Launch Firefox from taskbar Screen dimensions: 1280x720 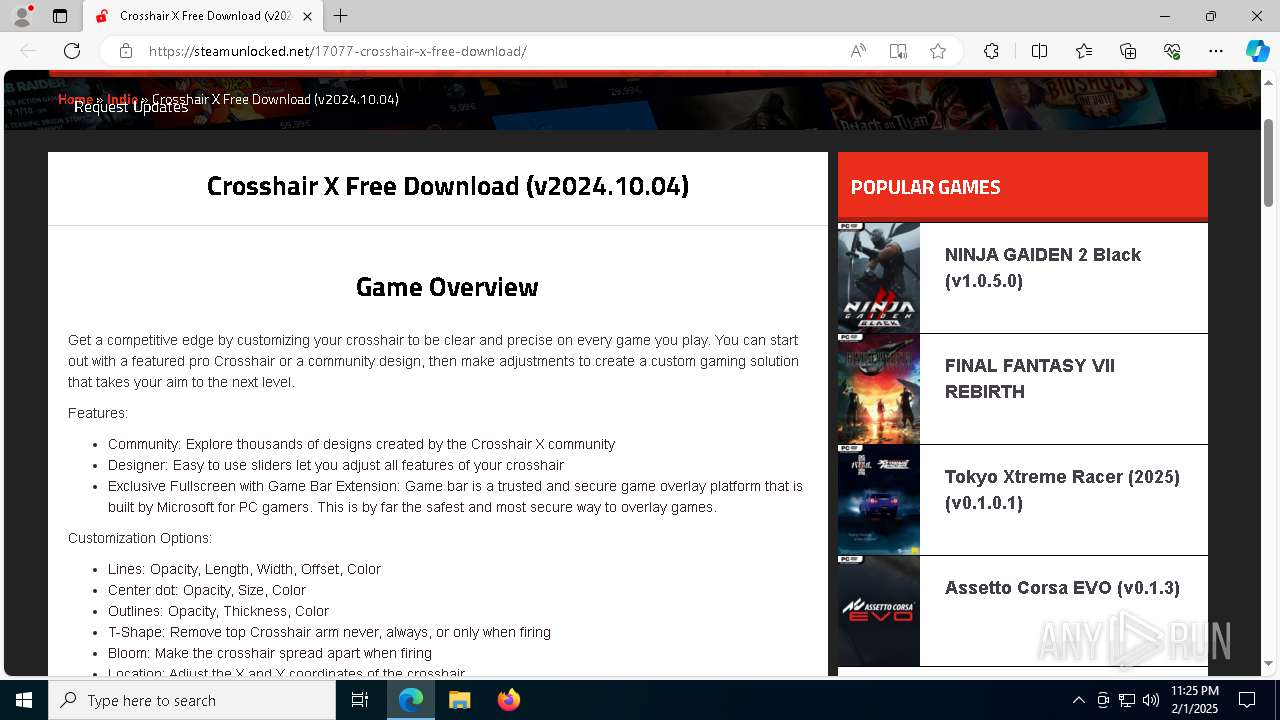tap(509, 700)
